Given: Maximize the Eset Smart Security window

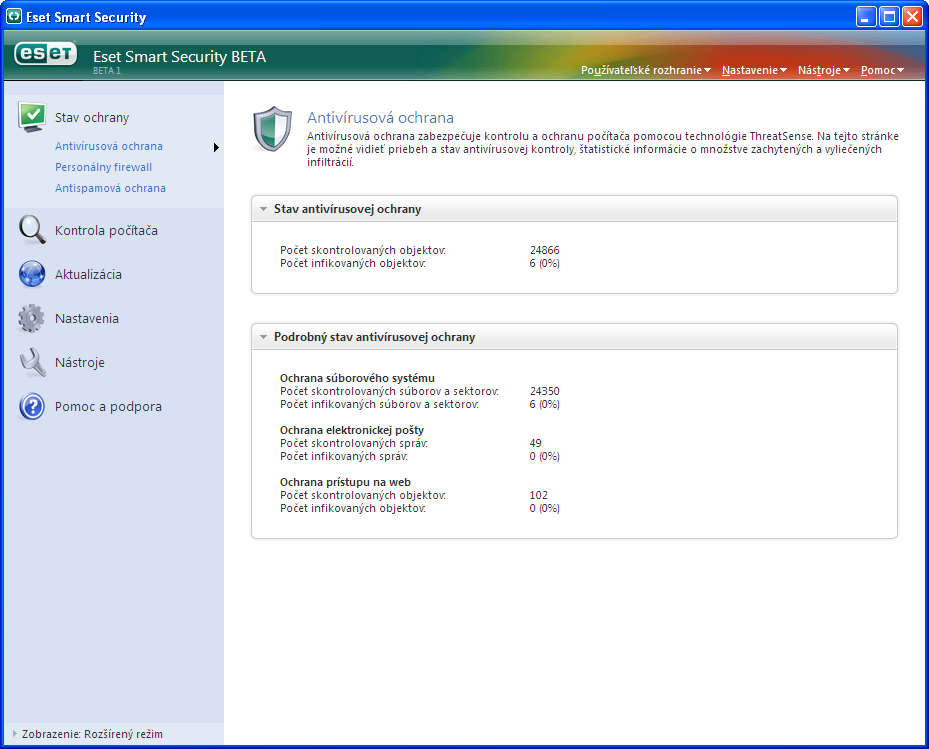Looking at the screenshot, I should [x=889, y=17].
